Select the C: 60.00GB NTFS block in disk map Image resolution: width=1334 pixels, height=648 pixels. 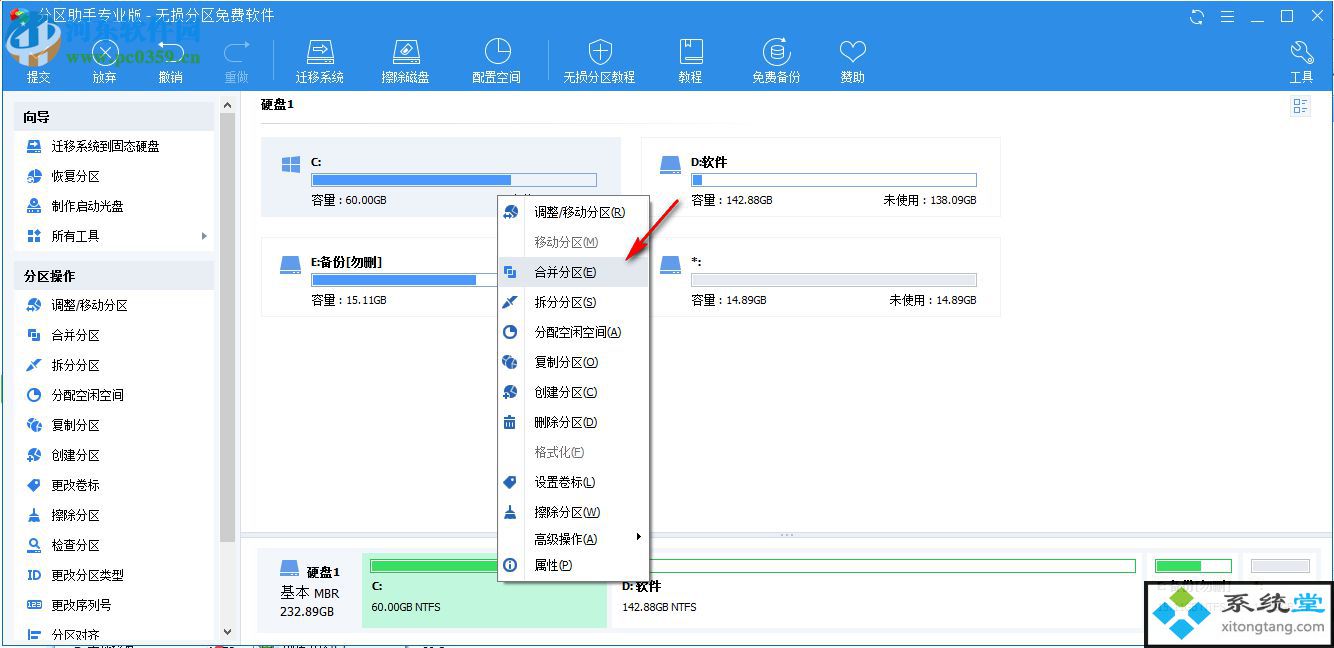[484, 590]
